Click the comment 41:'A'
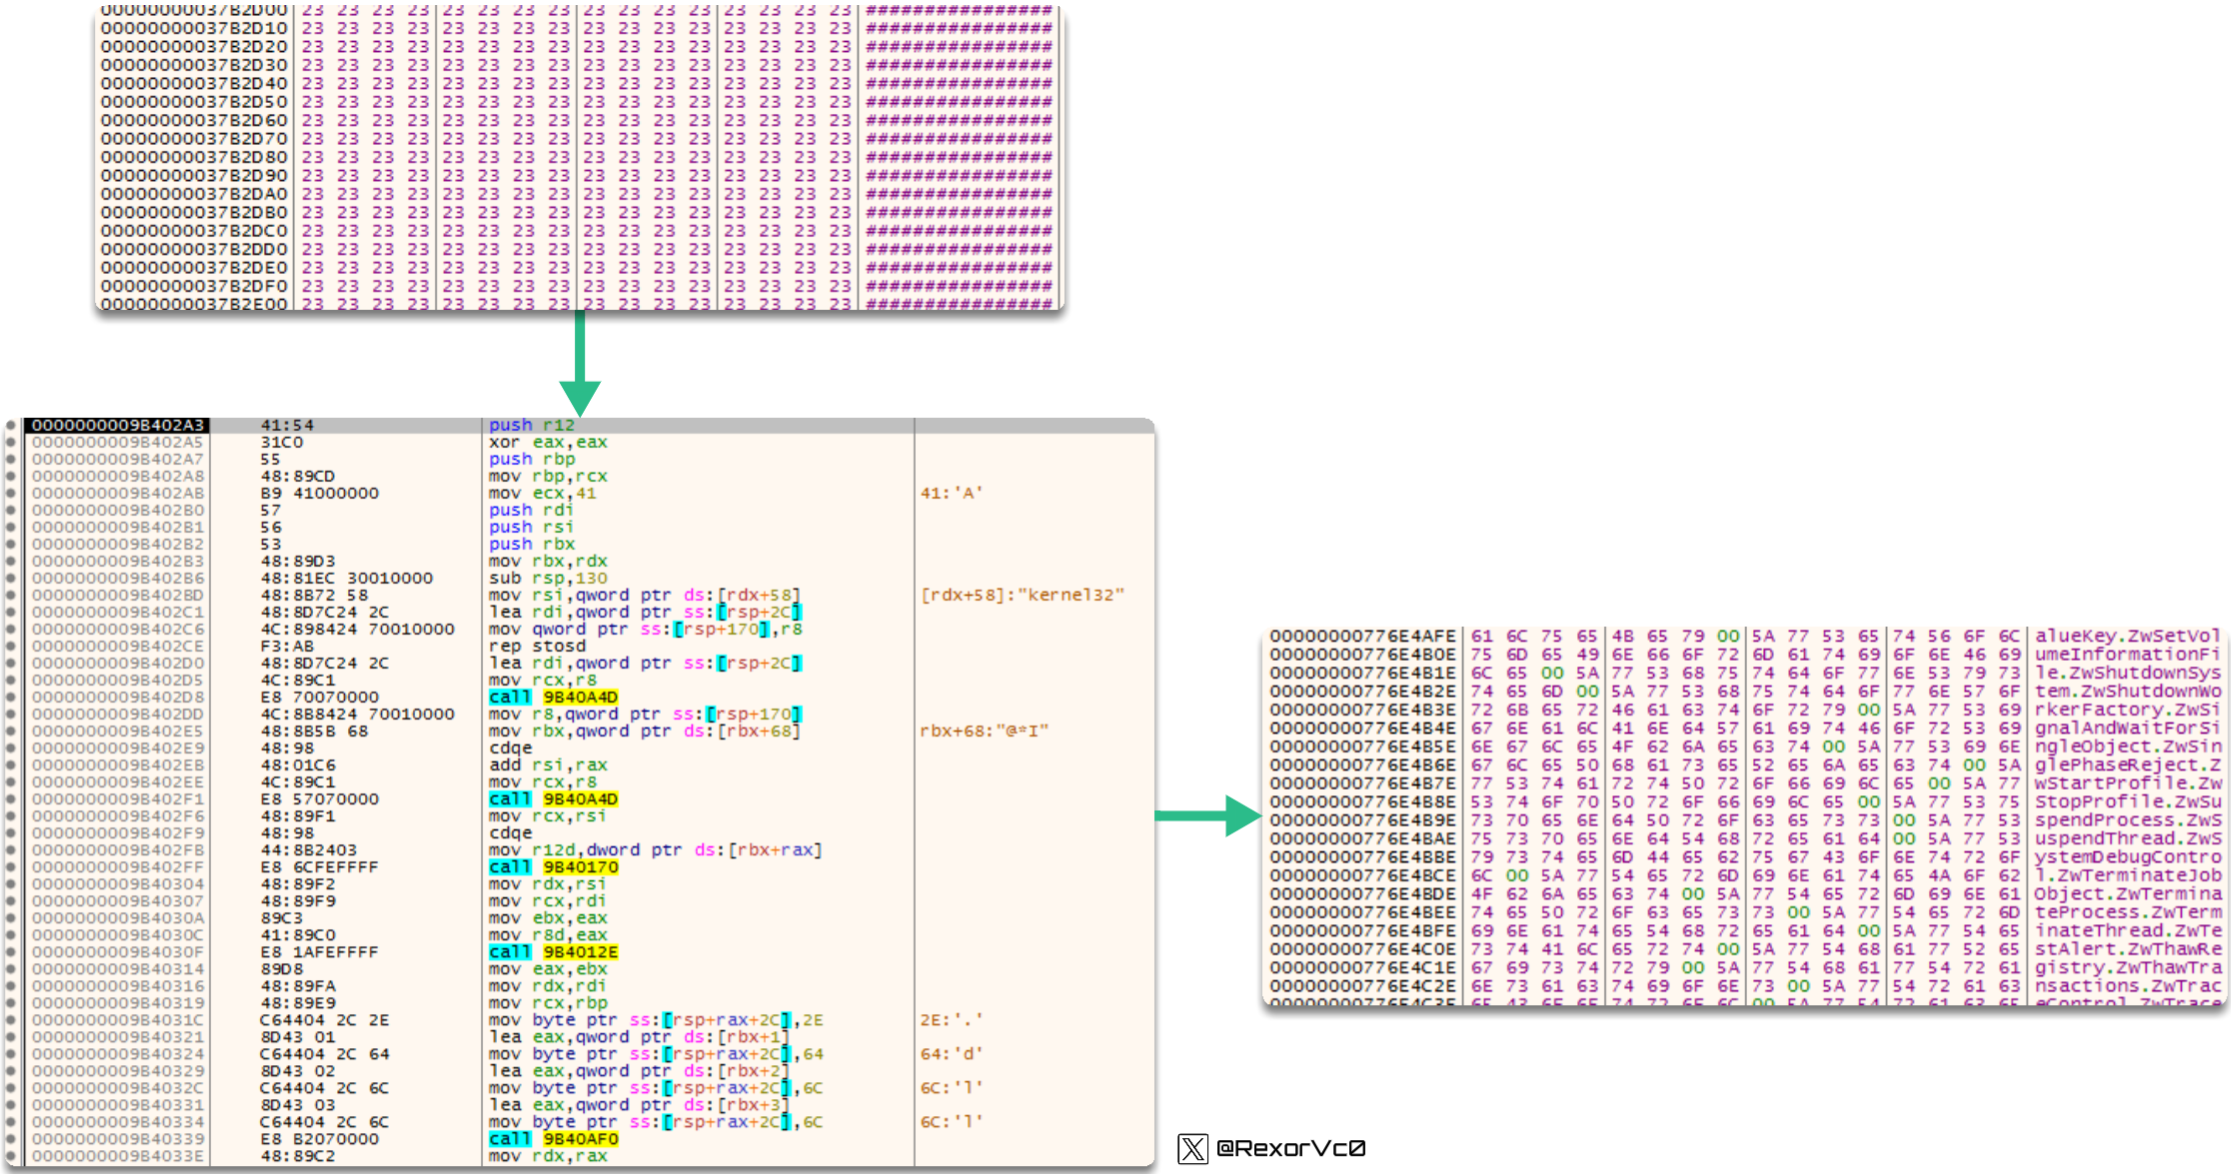This screenshot has width=2231, height=1174. [952, 494]
